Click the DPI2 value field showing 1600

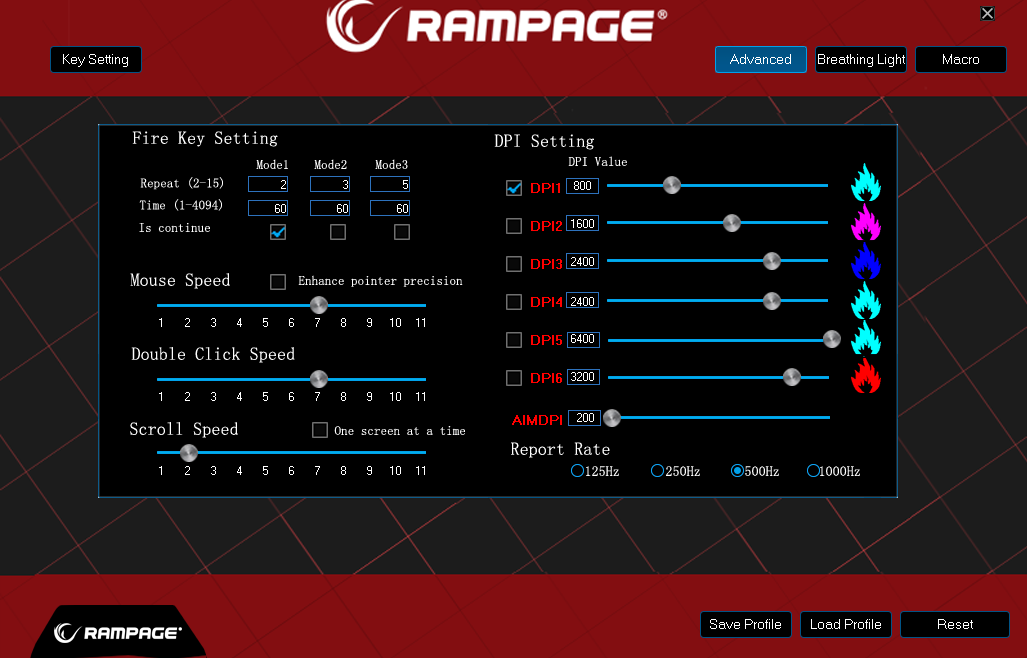(583, 224)
